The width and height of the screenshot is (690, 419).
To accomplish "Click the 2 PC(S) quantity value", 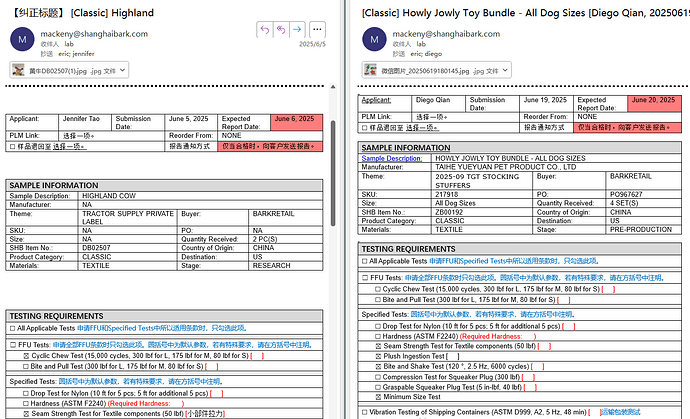I will [x=265, y=239].
